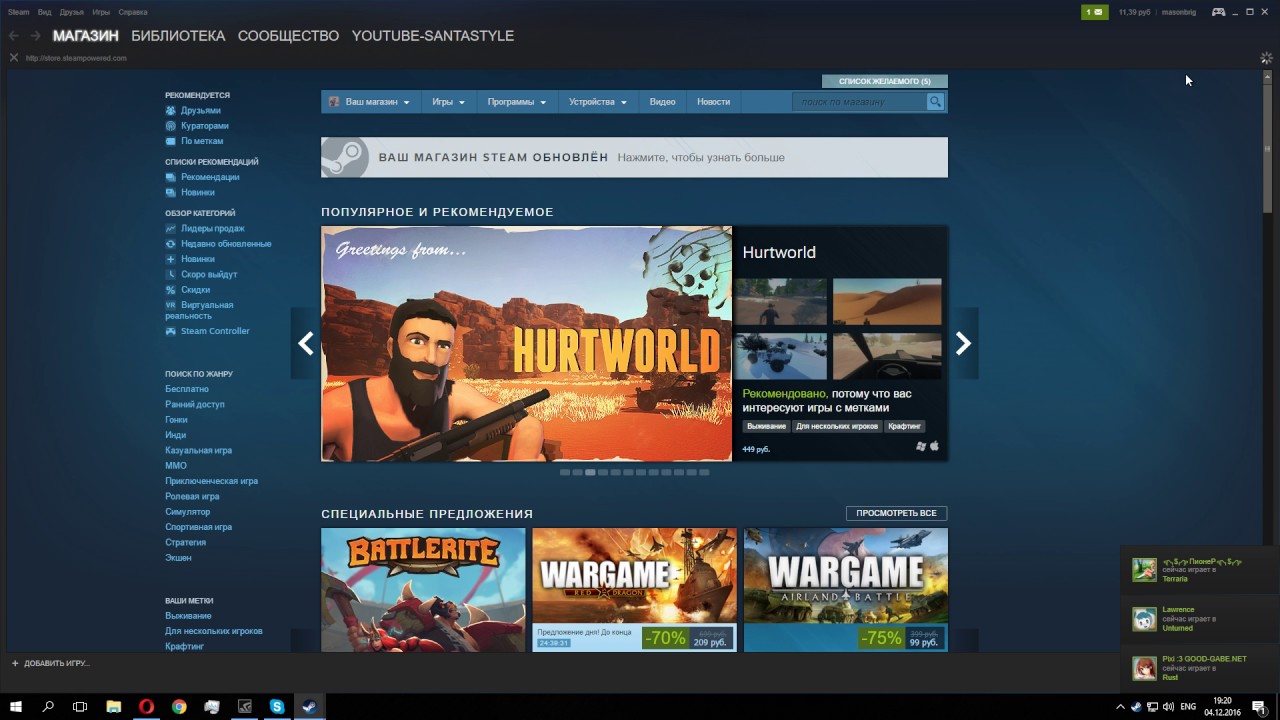Click the tags icon beside По меткам
1280x720 pixels.
pyautogui.click(x=171, y=141)
